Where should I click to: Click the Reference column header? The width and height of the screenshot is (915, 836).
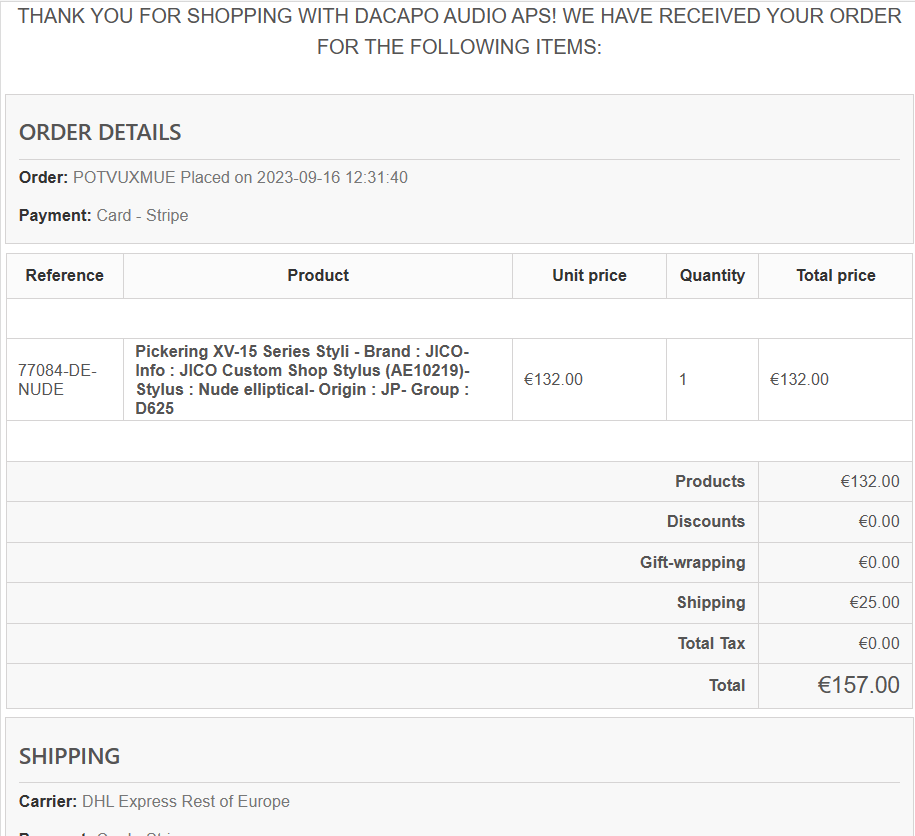click(65, 276)
